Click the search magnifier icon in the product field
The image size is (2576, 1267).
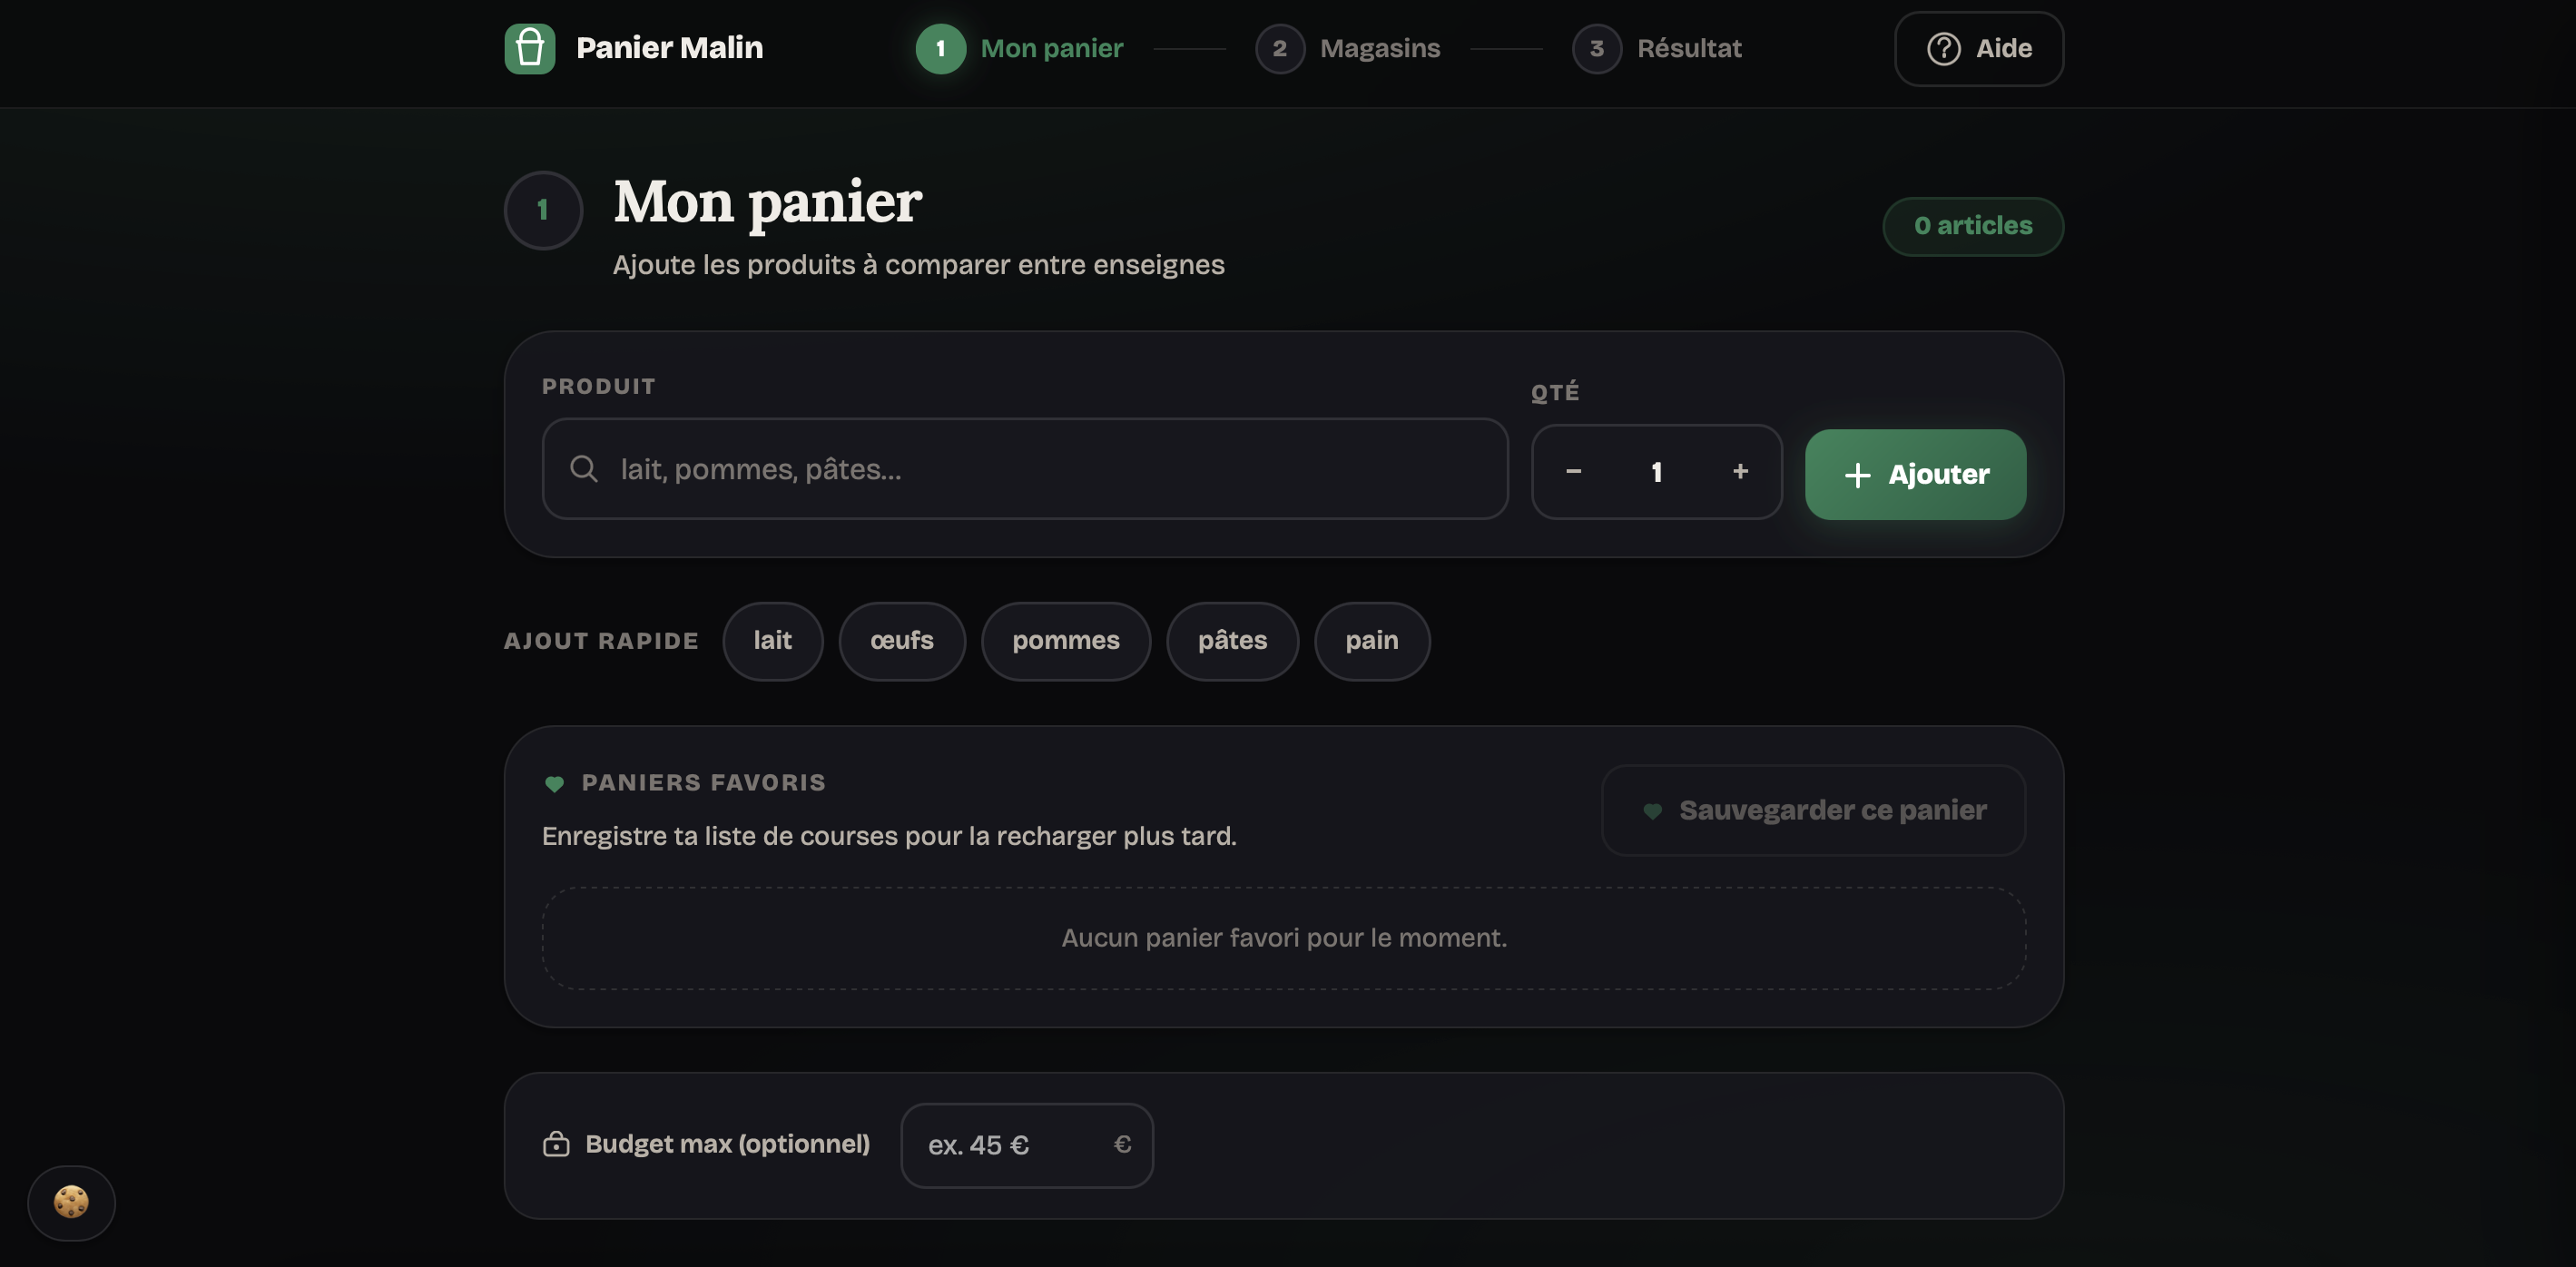[585, 468]
